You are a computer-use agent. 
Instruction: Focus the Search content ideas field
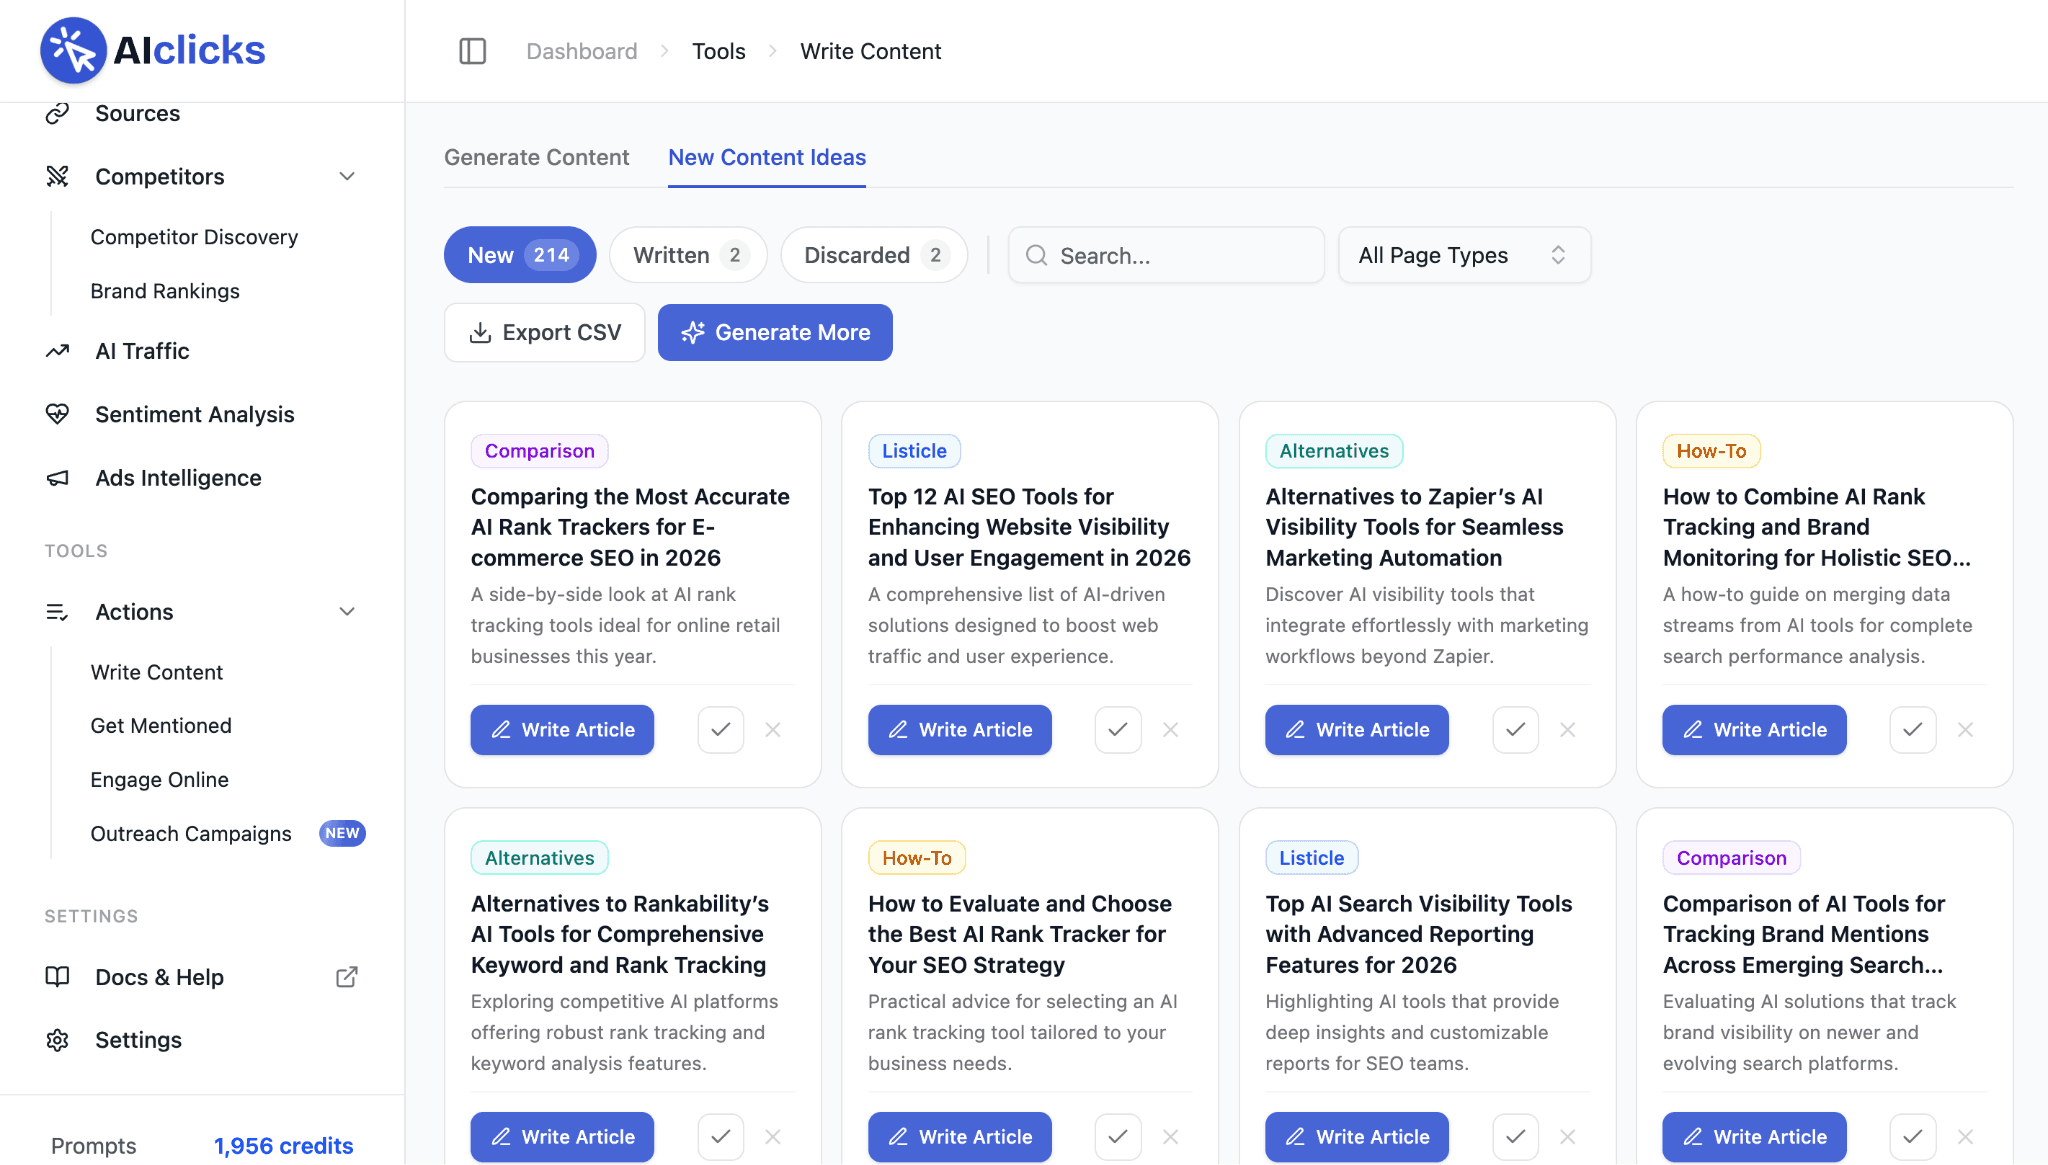point(1166,255)
